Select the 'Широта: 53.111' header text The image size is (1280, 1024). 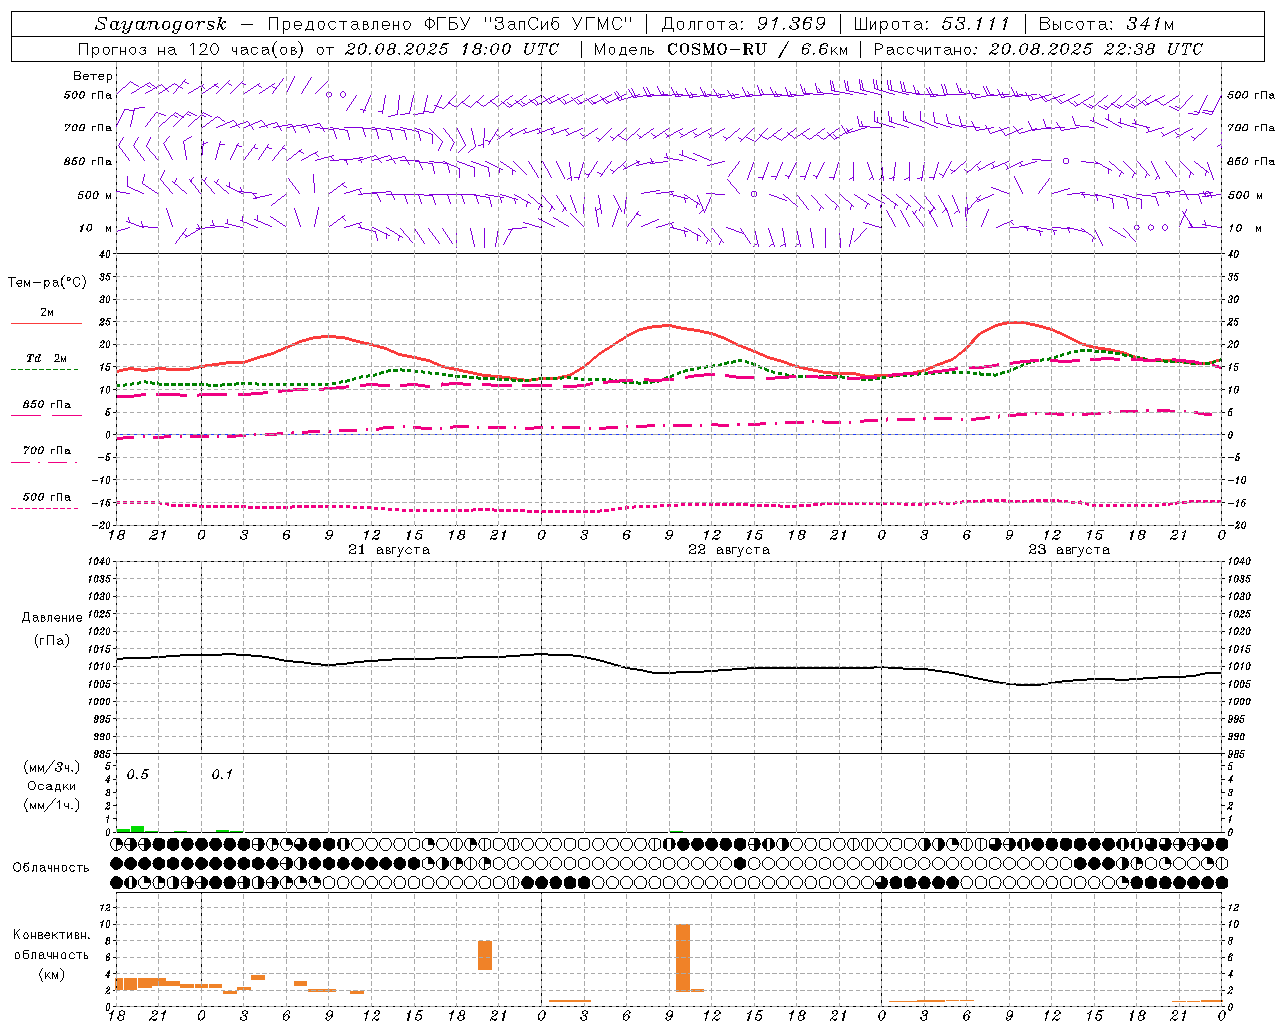(x=931, y=24)
